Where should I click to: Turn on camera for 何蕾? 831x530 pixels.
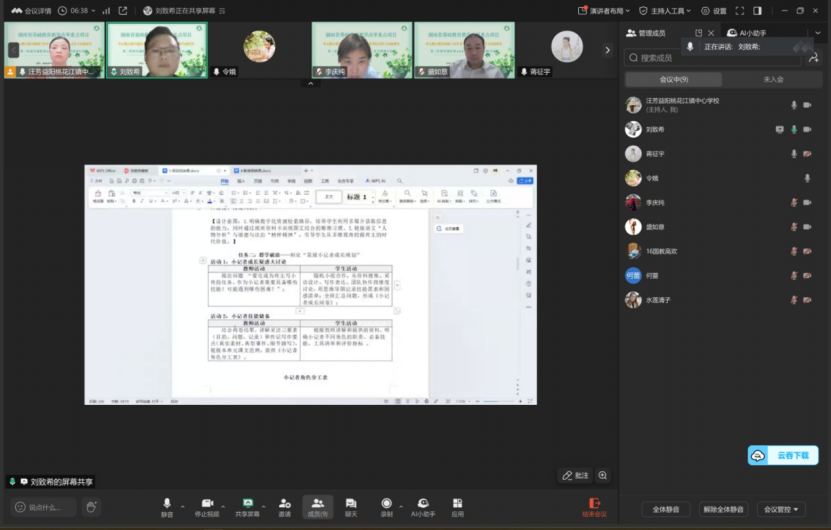pos(807,276)
